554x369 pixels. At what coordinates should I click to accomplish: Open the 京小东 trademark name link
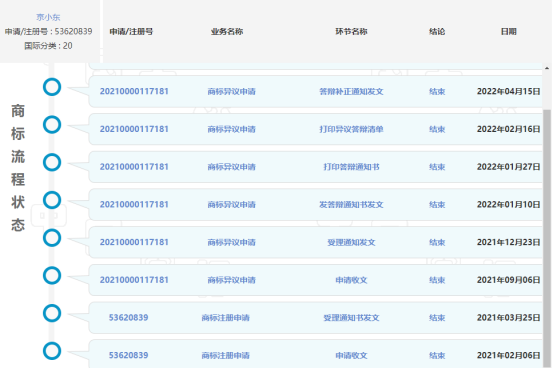point(48,17)
